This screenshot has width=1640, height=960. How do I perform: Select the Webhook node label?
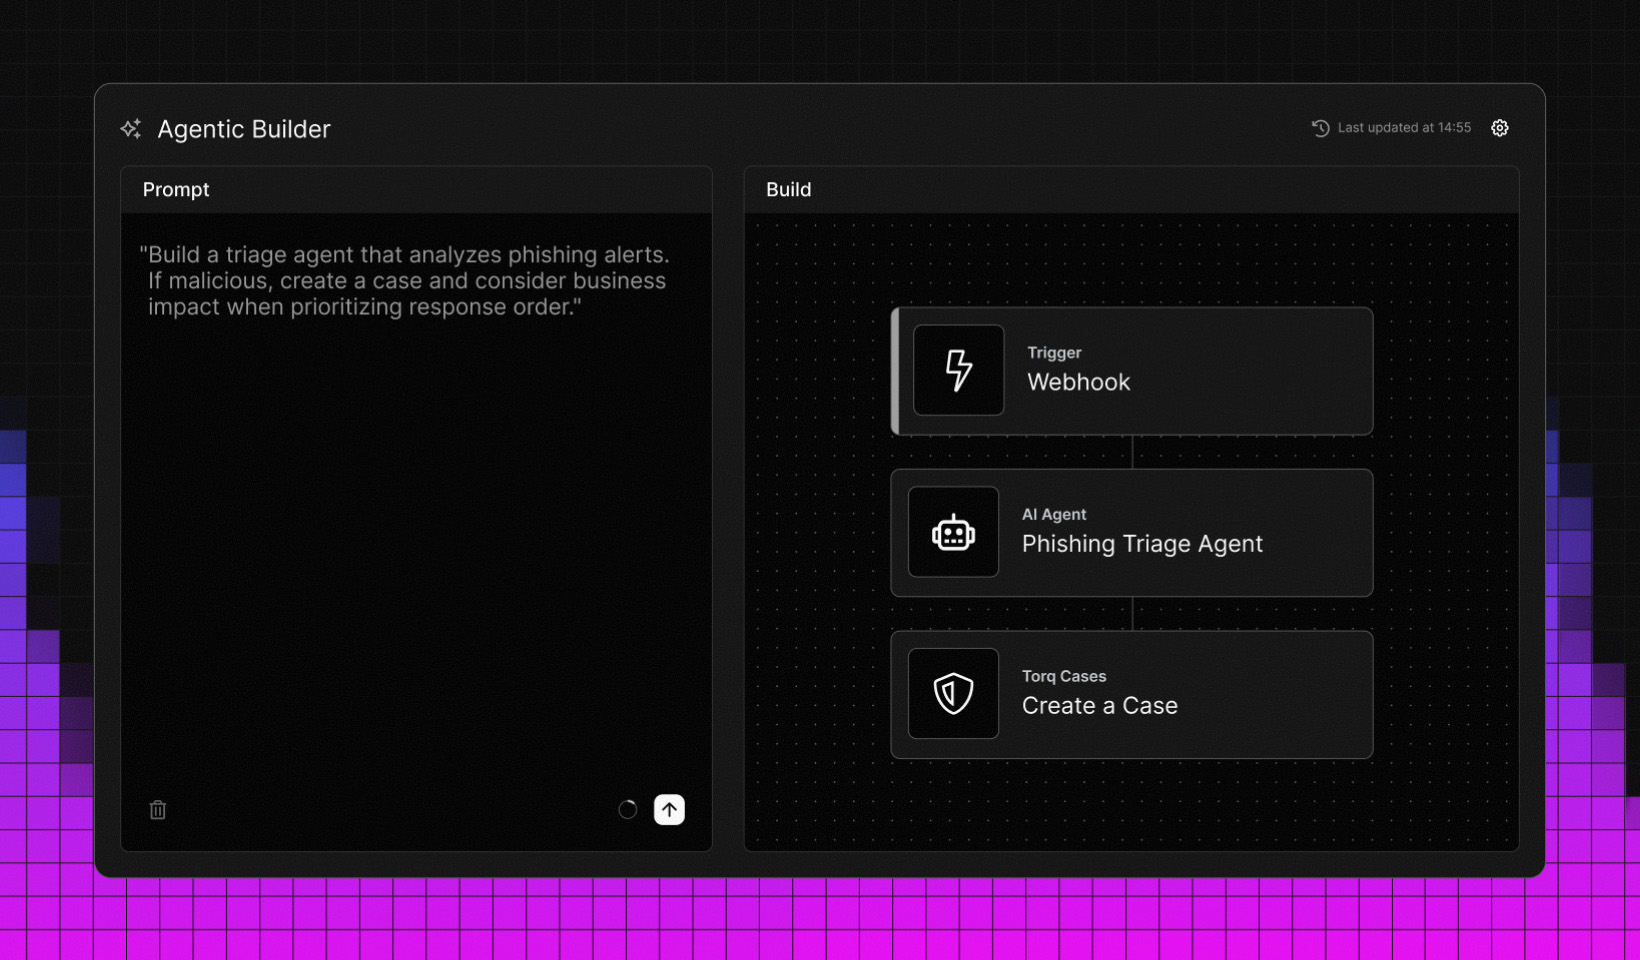click(1078, 382)
